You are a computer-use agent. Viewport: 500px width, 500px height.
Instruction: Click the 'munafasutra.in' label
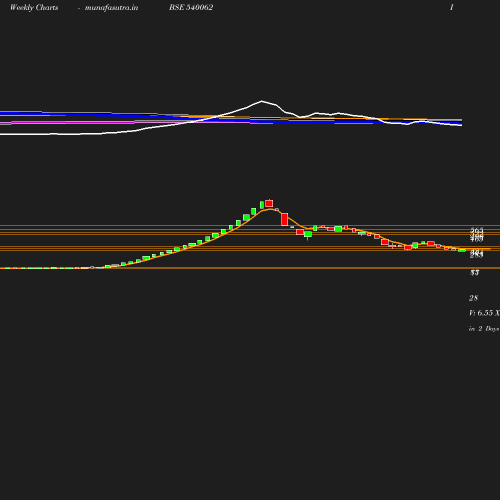[x=111, y=8]
